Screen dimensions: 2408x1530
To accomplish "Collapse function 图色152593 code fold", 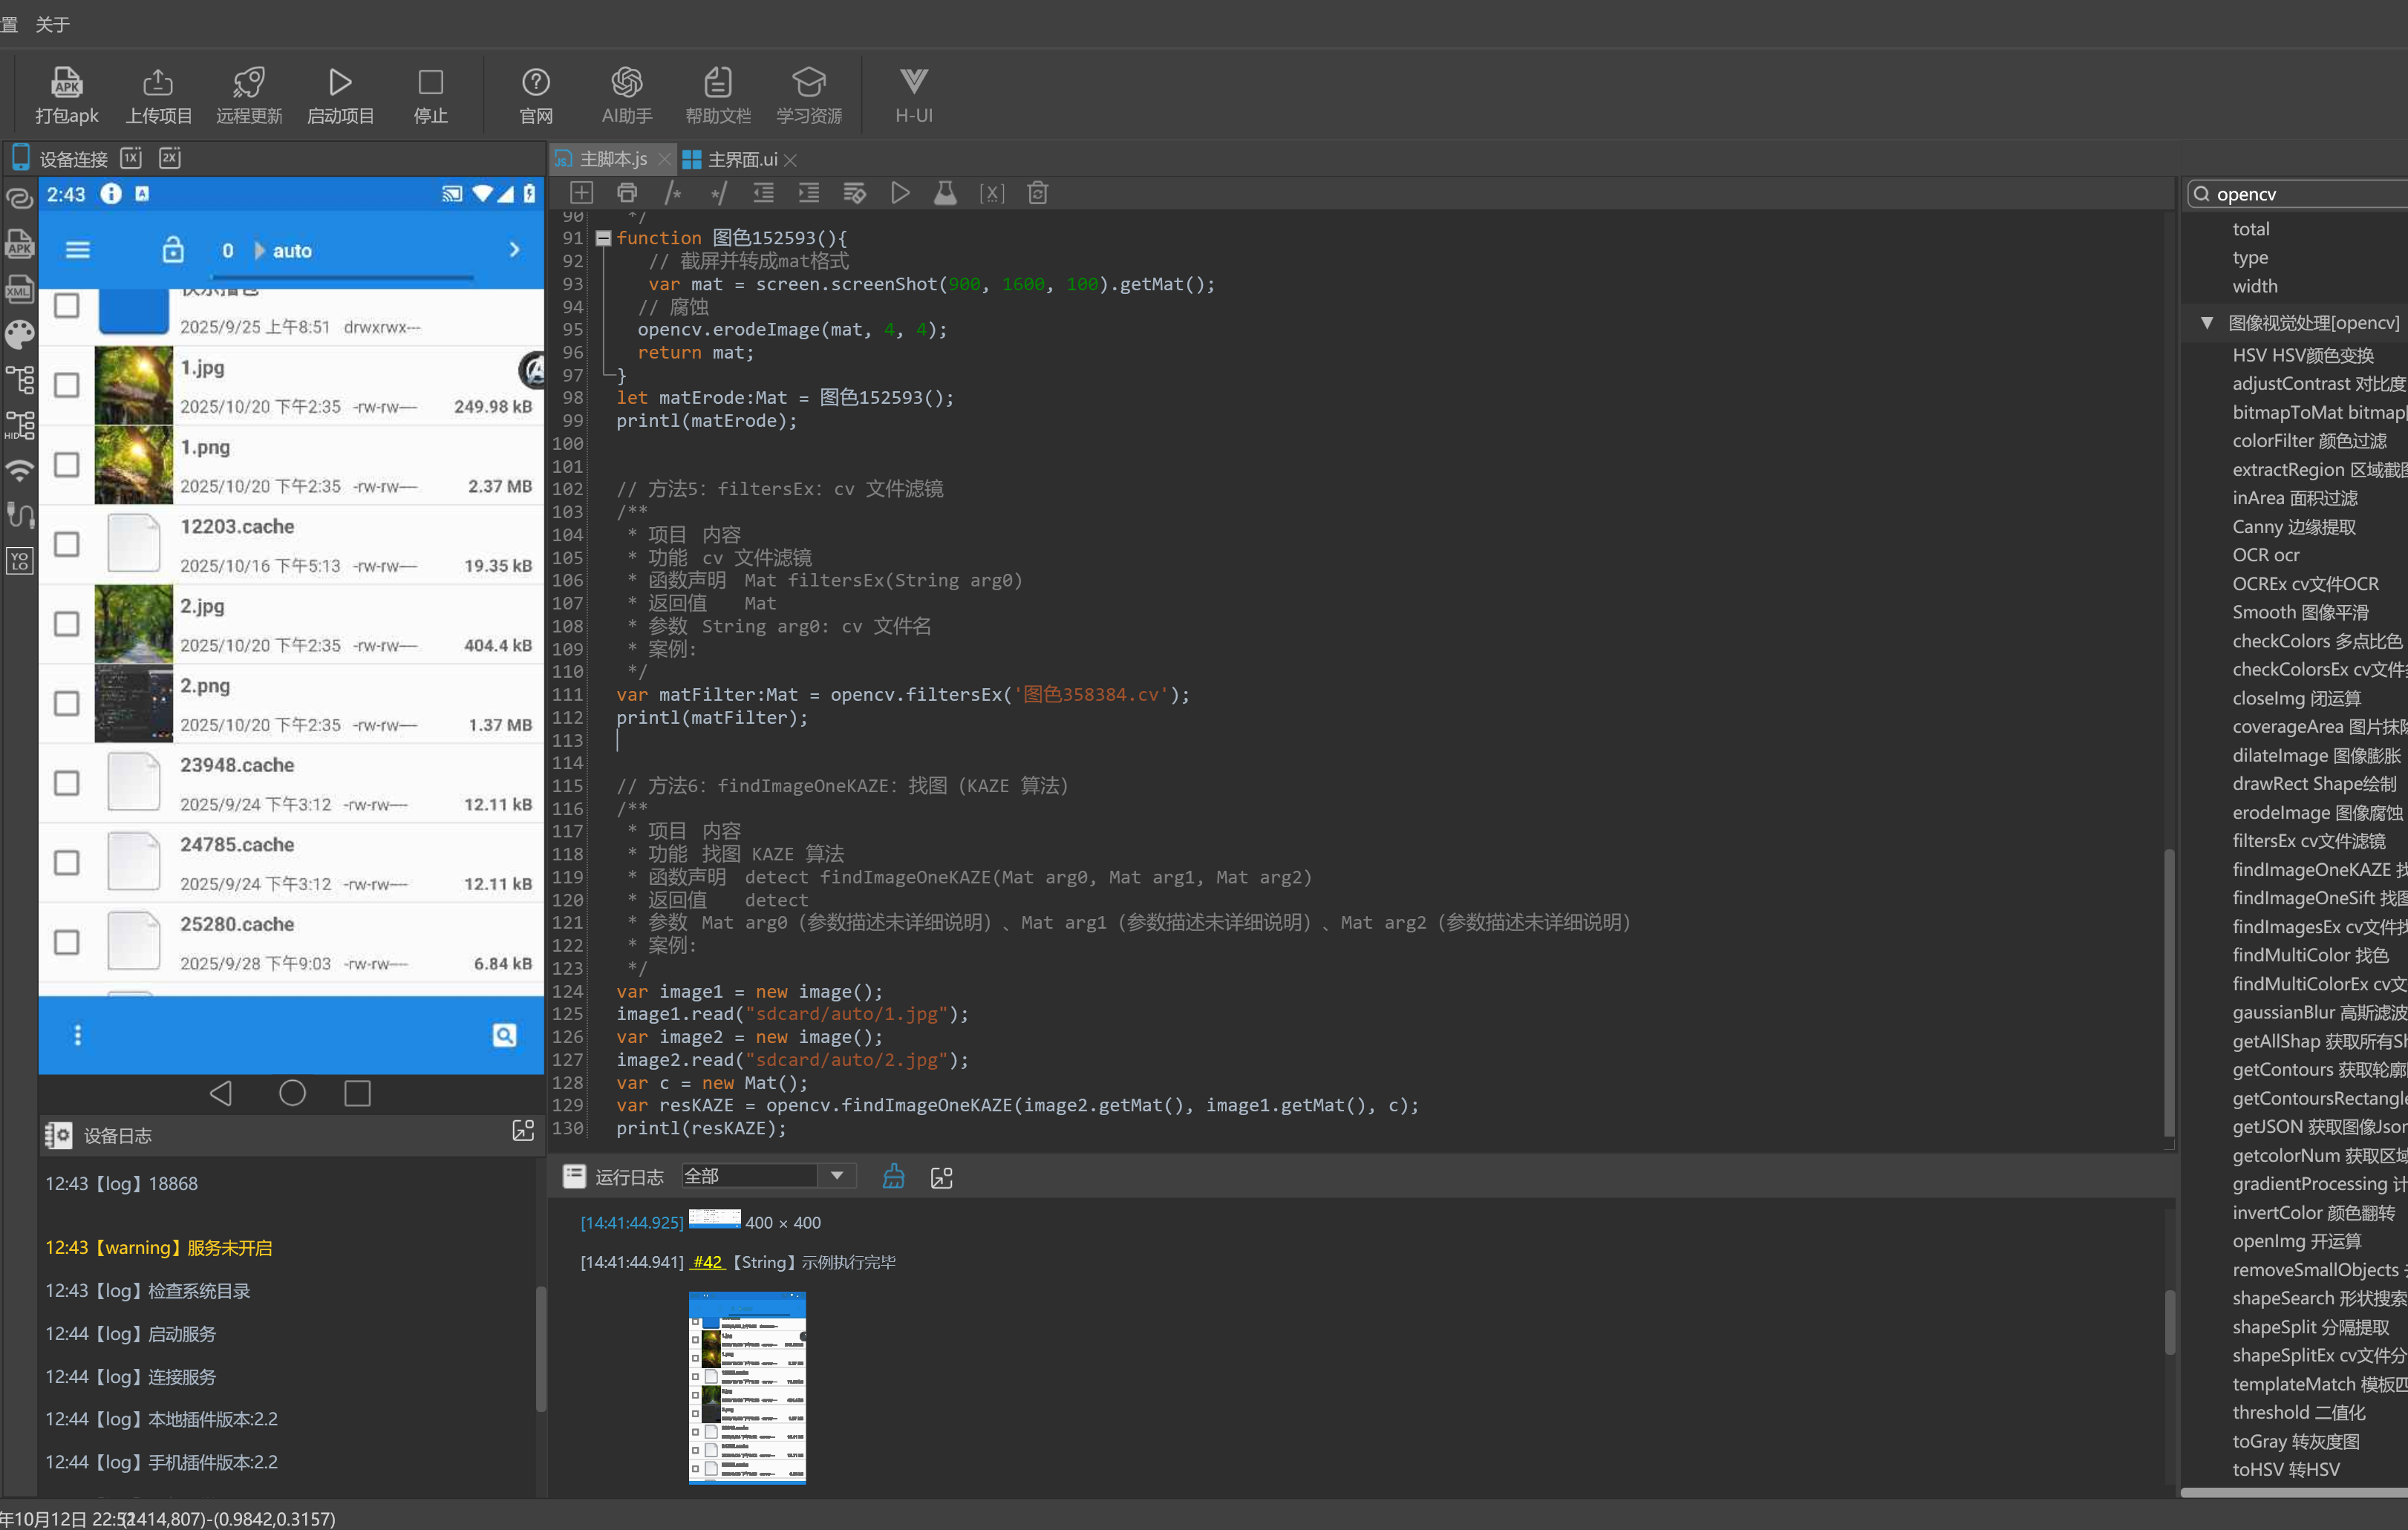I will pos(603,238).
